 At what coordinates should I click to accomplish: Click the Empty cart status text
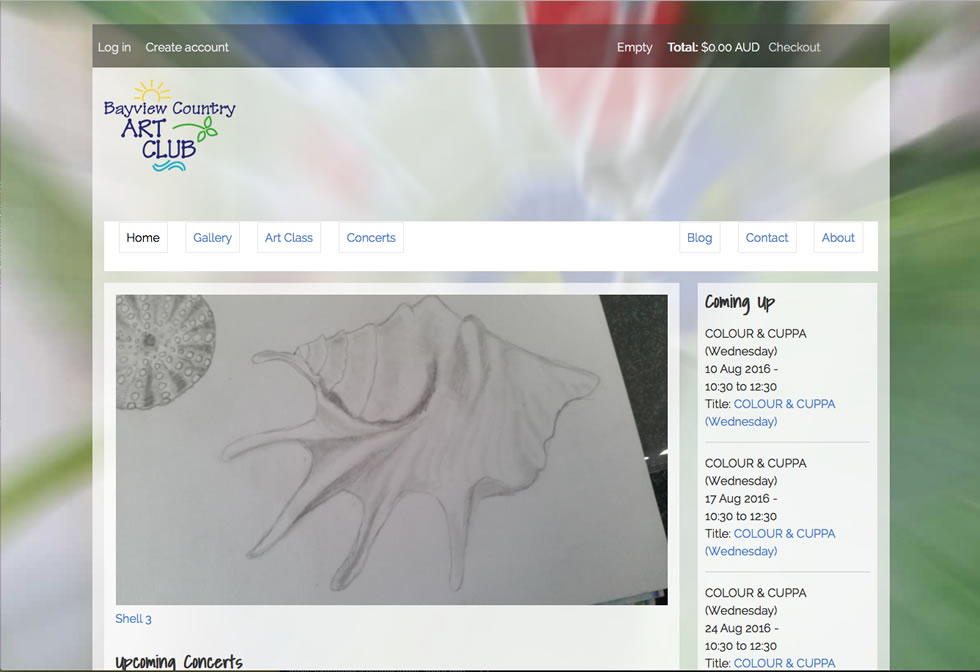point(634,47)
